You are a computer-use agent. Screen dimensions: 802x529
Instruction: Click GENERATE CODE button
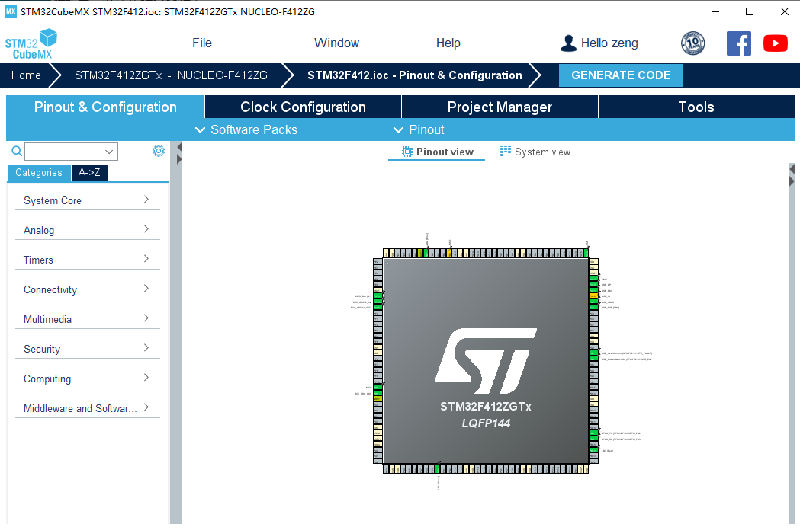620,75
